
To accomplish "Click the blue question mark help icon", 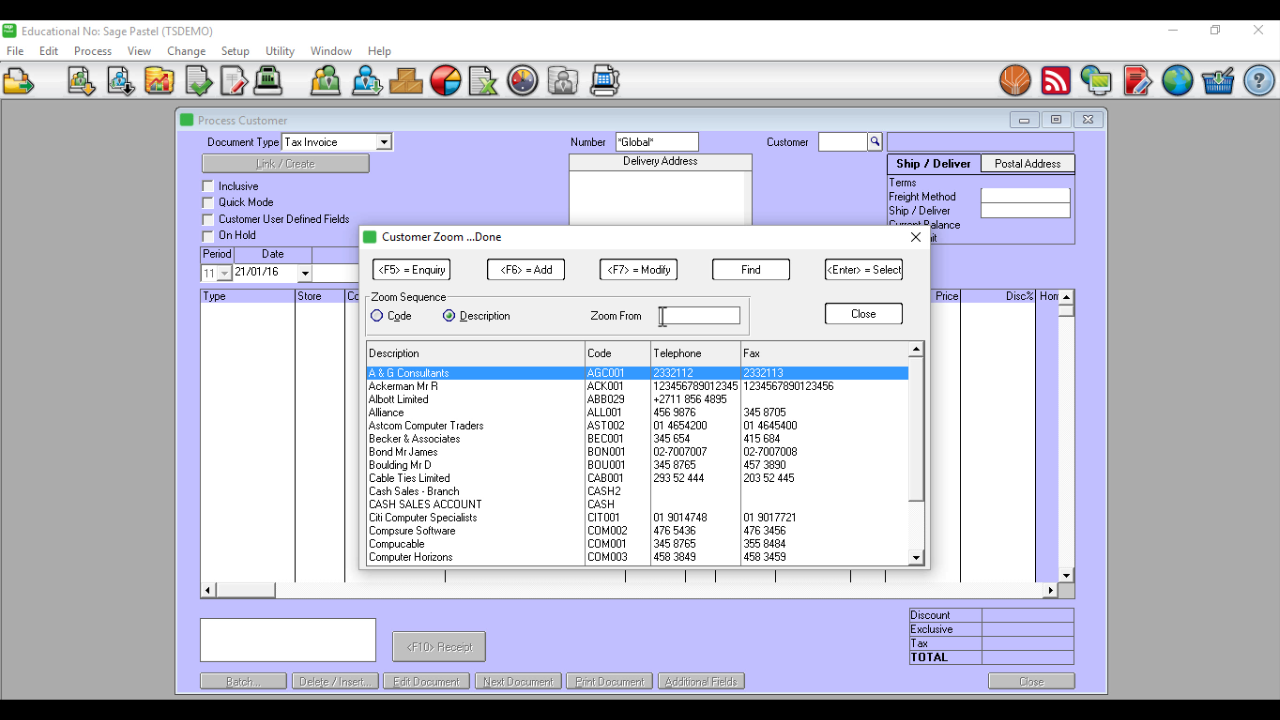I will click(x=1259, y=81).
